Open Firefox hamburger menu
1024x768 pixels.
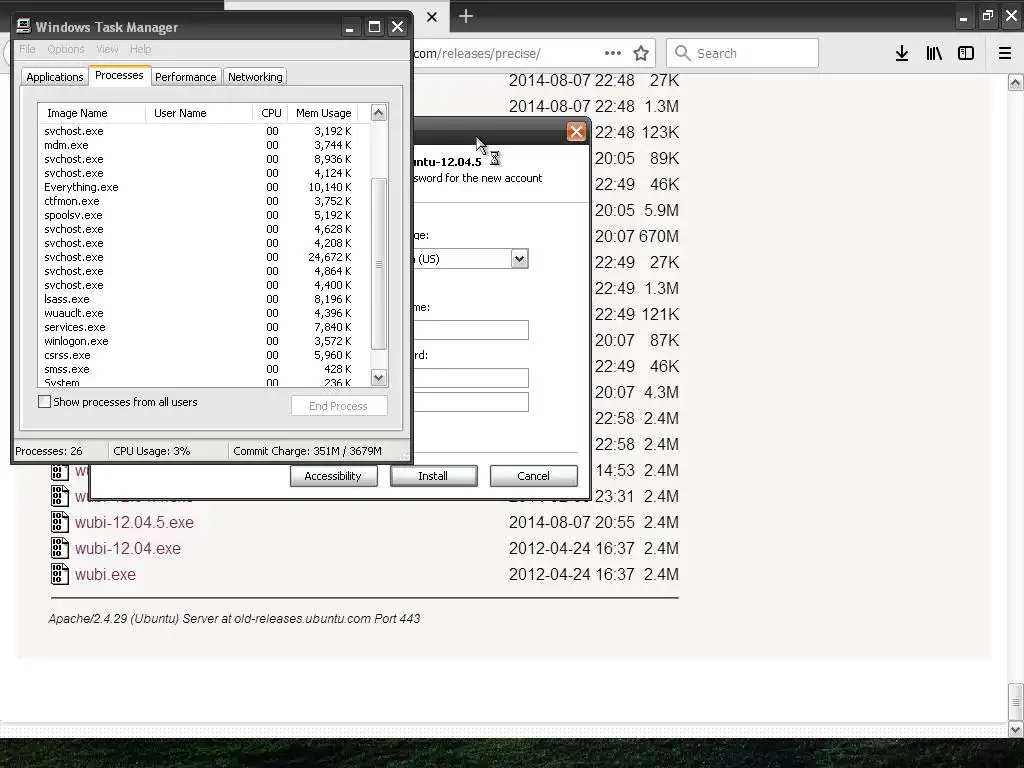(1005, 54)
